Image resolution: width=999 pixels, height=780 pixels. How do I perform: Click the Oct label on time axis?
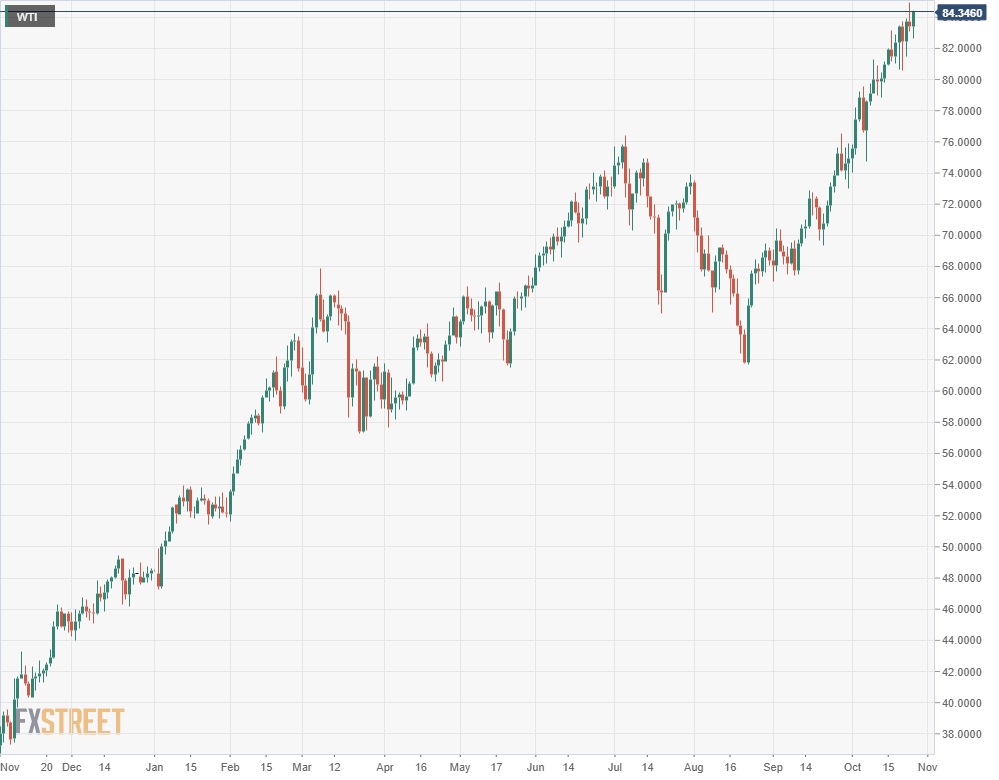click(x=852, y=767)
